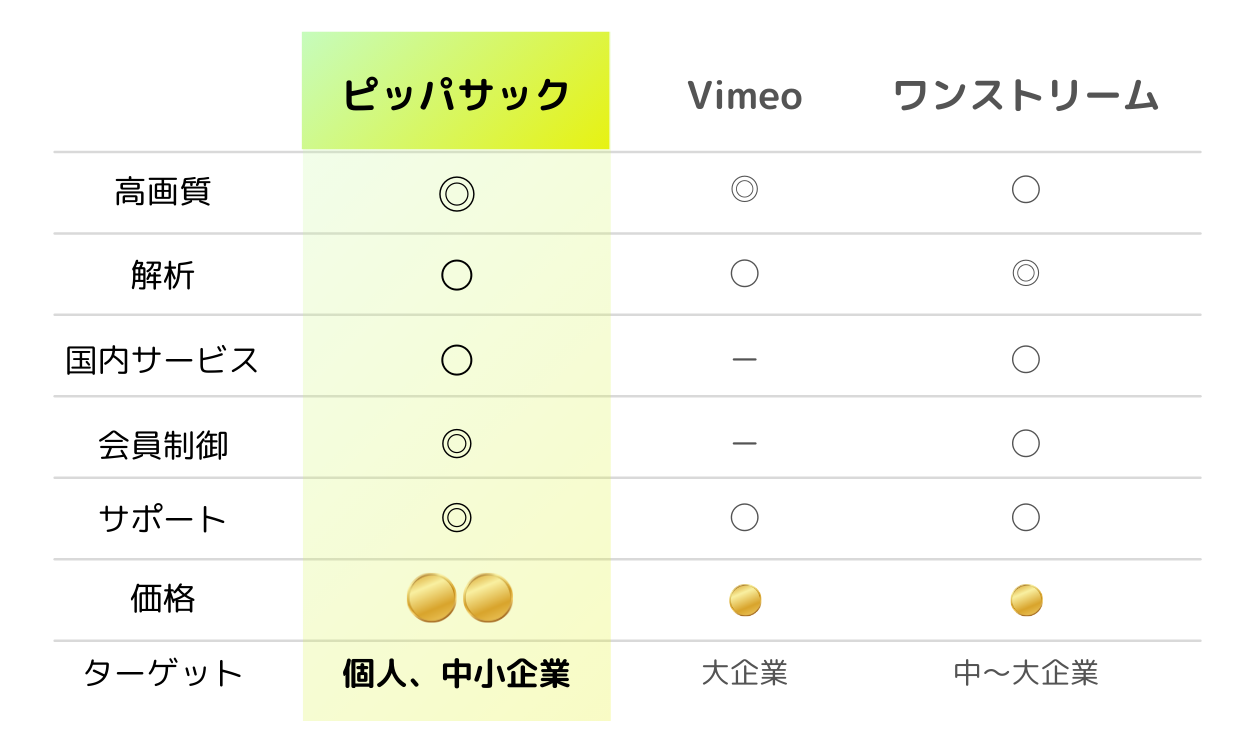1250x750 pixels.
Task: Click the 大企業 target text under Vimeo
Action: click(x=744, y=673)
